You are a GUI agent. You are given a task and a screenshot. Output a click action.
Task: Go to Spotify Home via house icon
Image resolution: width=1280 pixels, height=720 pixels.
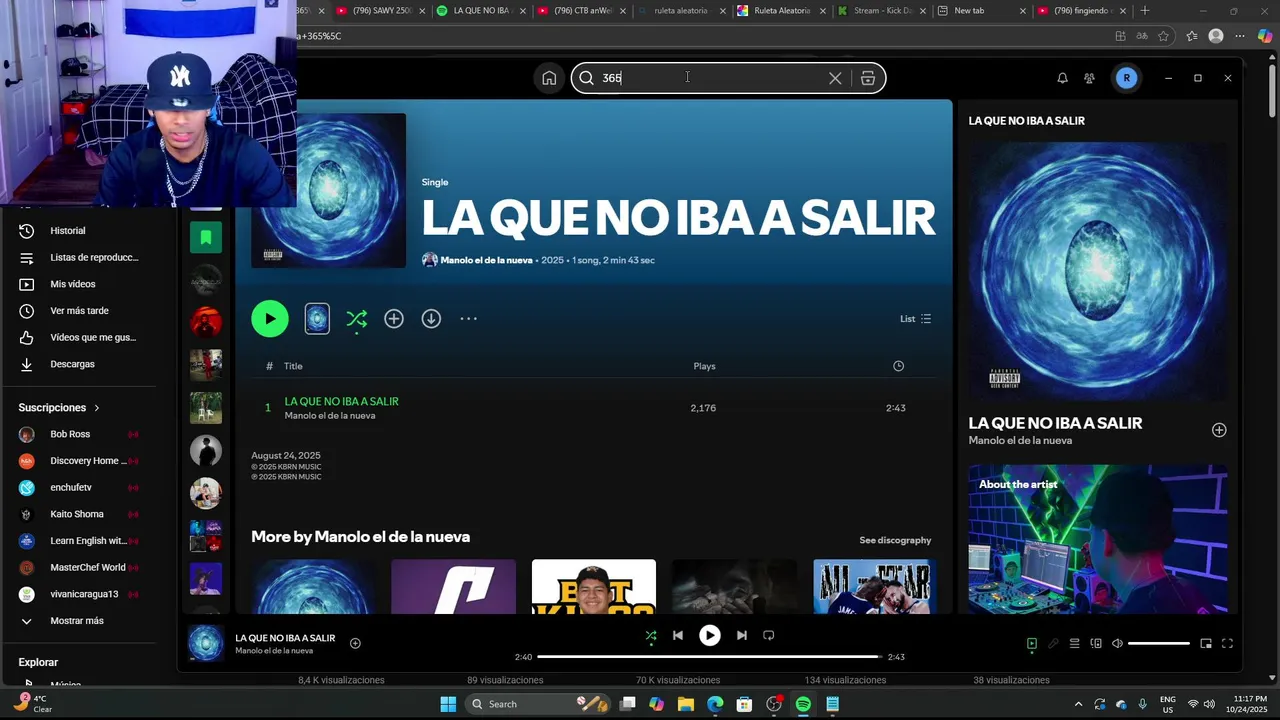tap(549, 78)
